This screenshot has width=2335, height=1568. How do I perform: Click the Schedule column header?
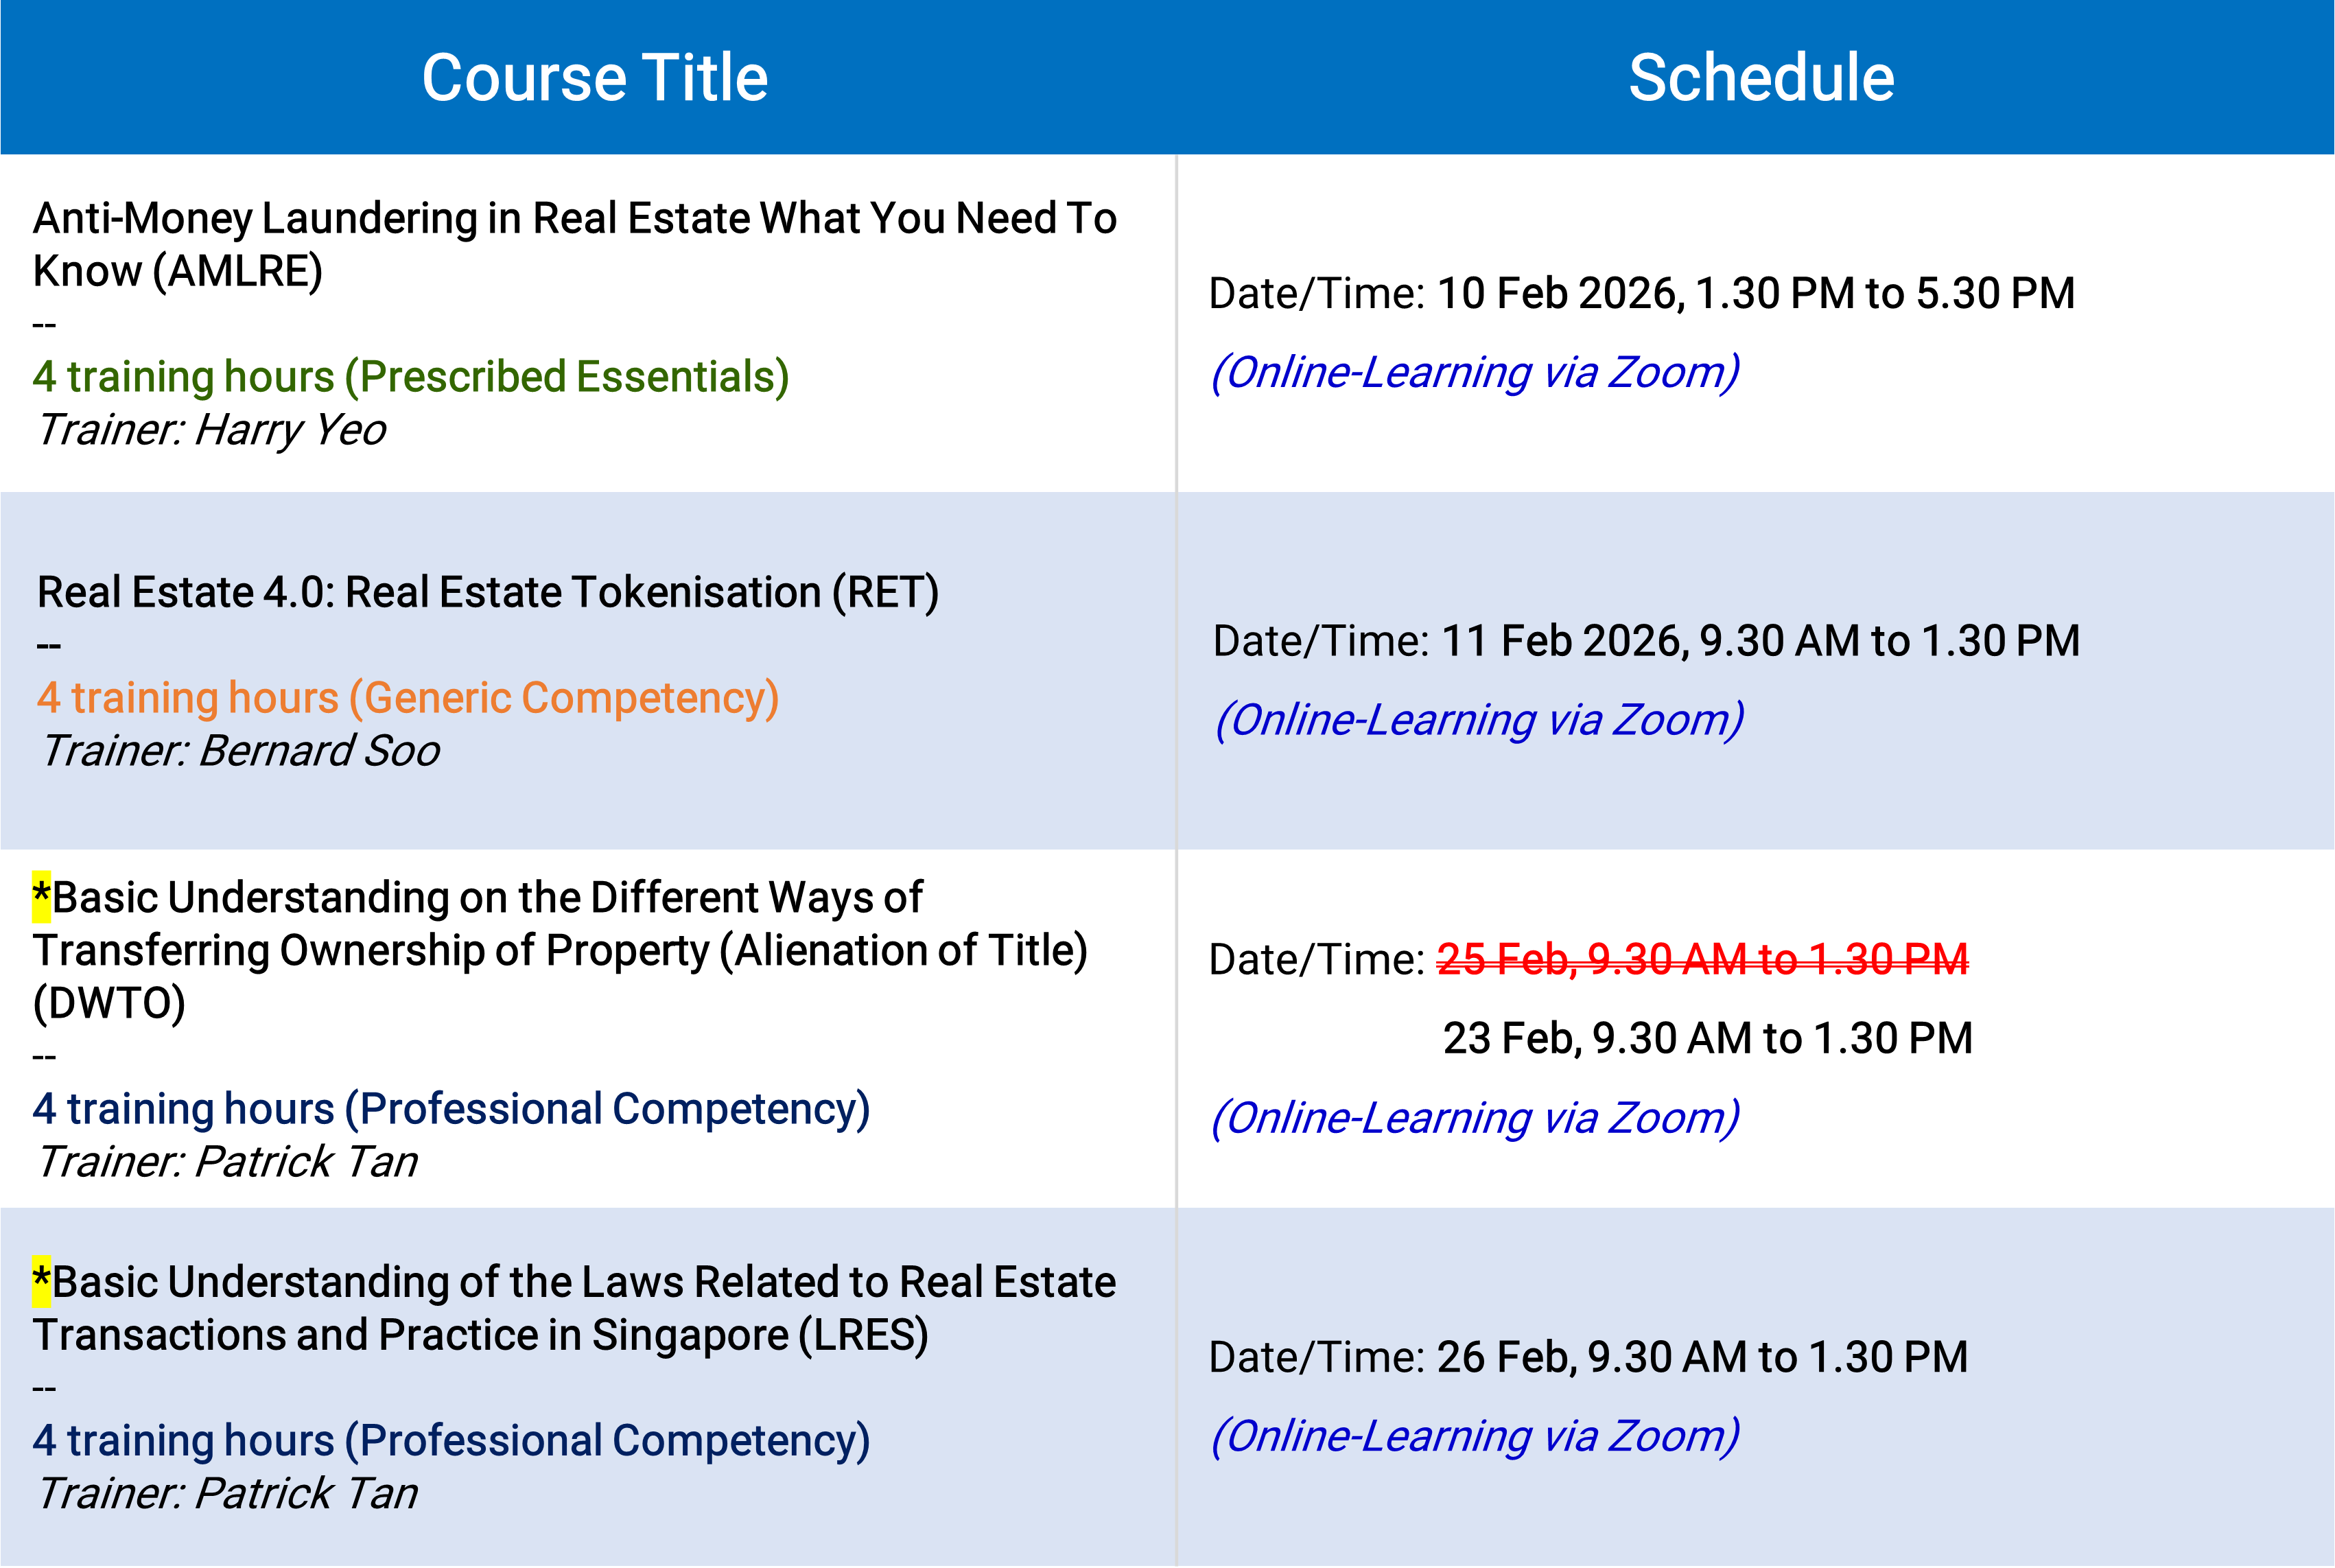(1761, 78)
